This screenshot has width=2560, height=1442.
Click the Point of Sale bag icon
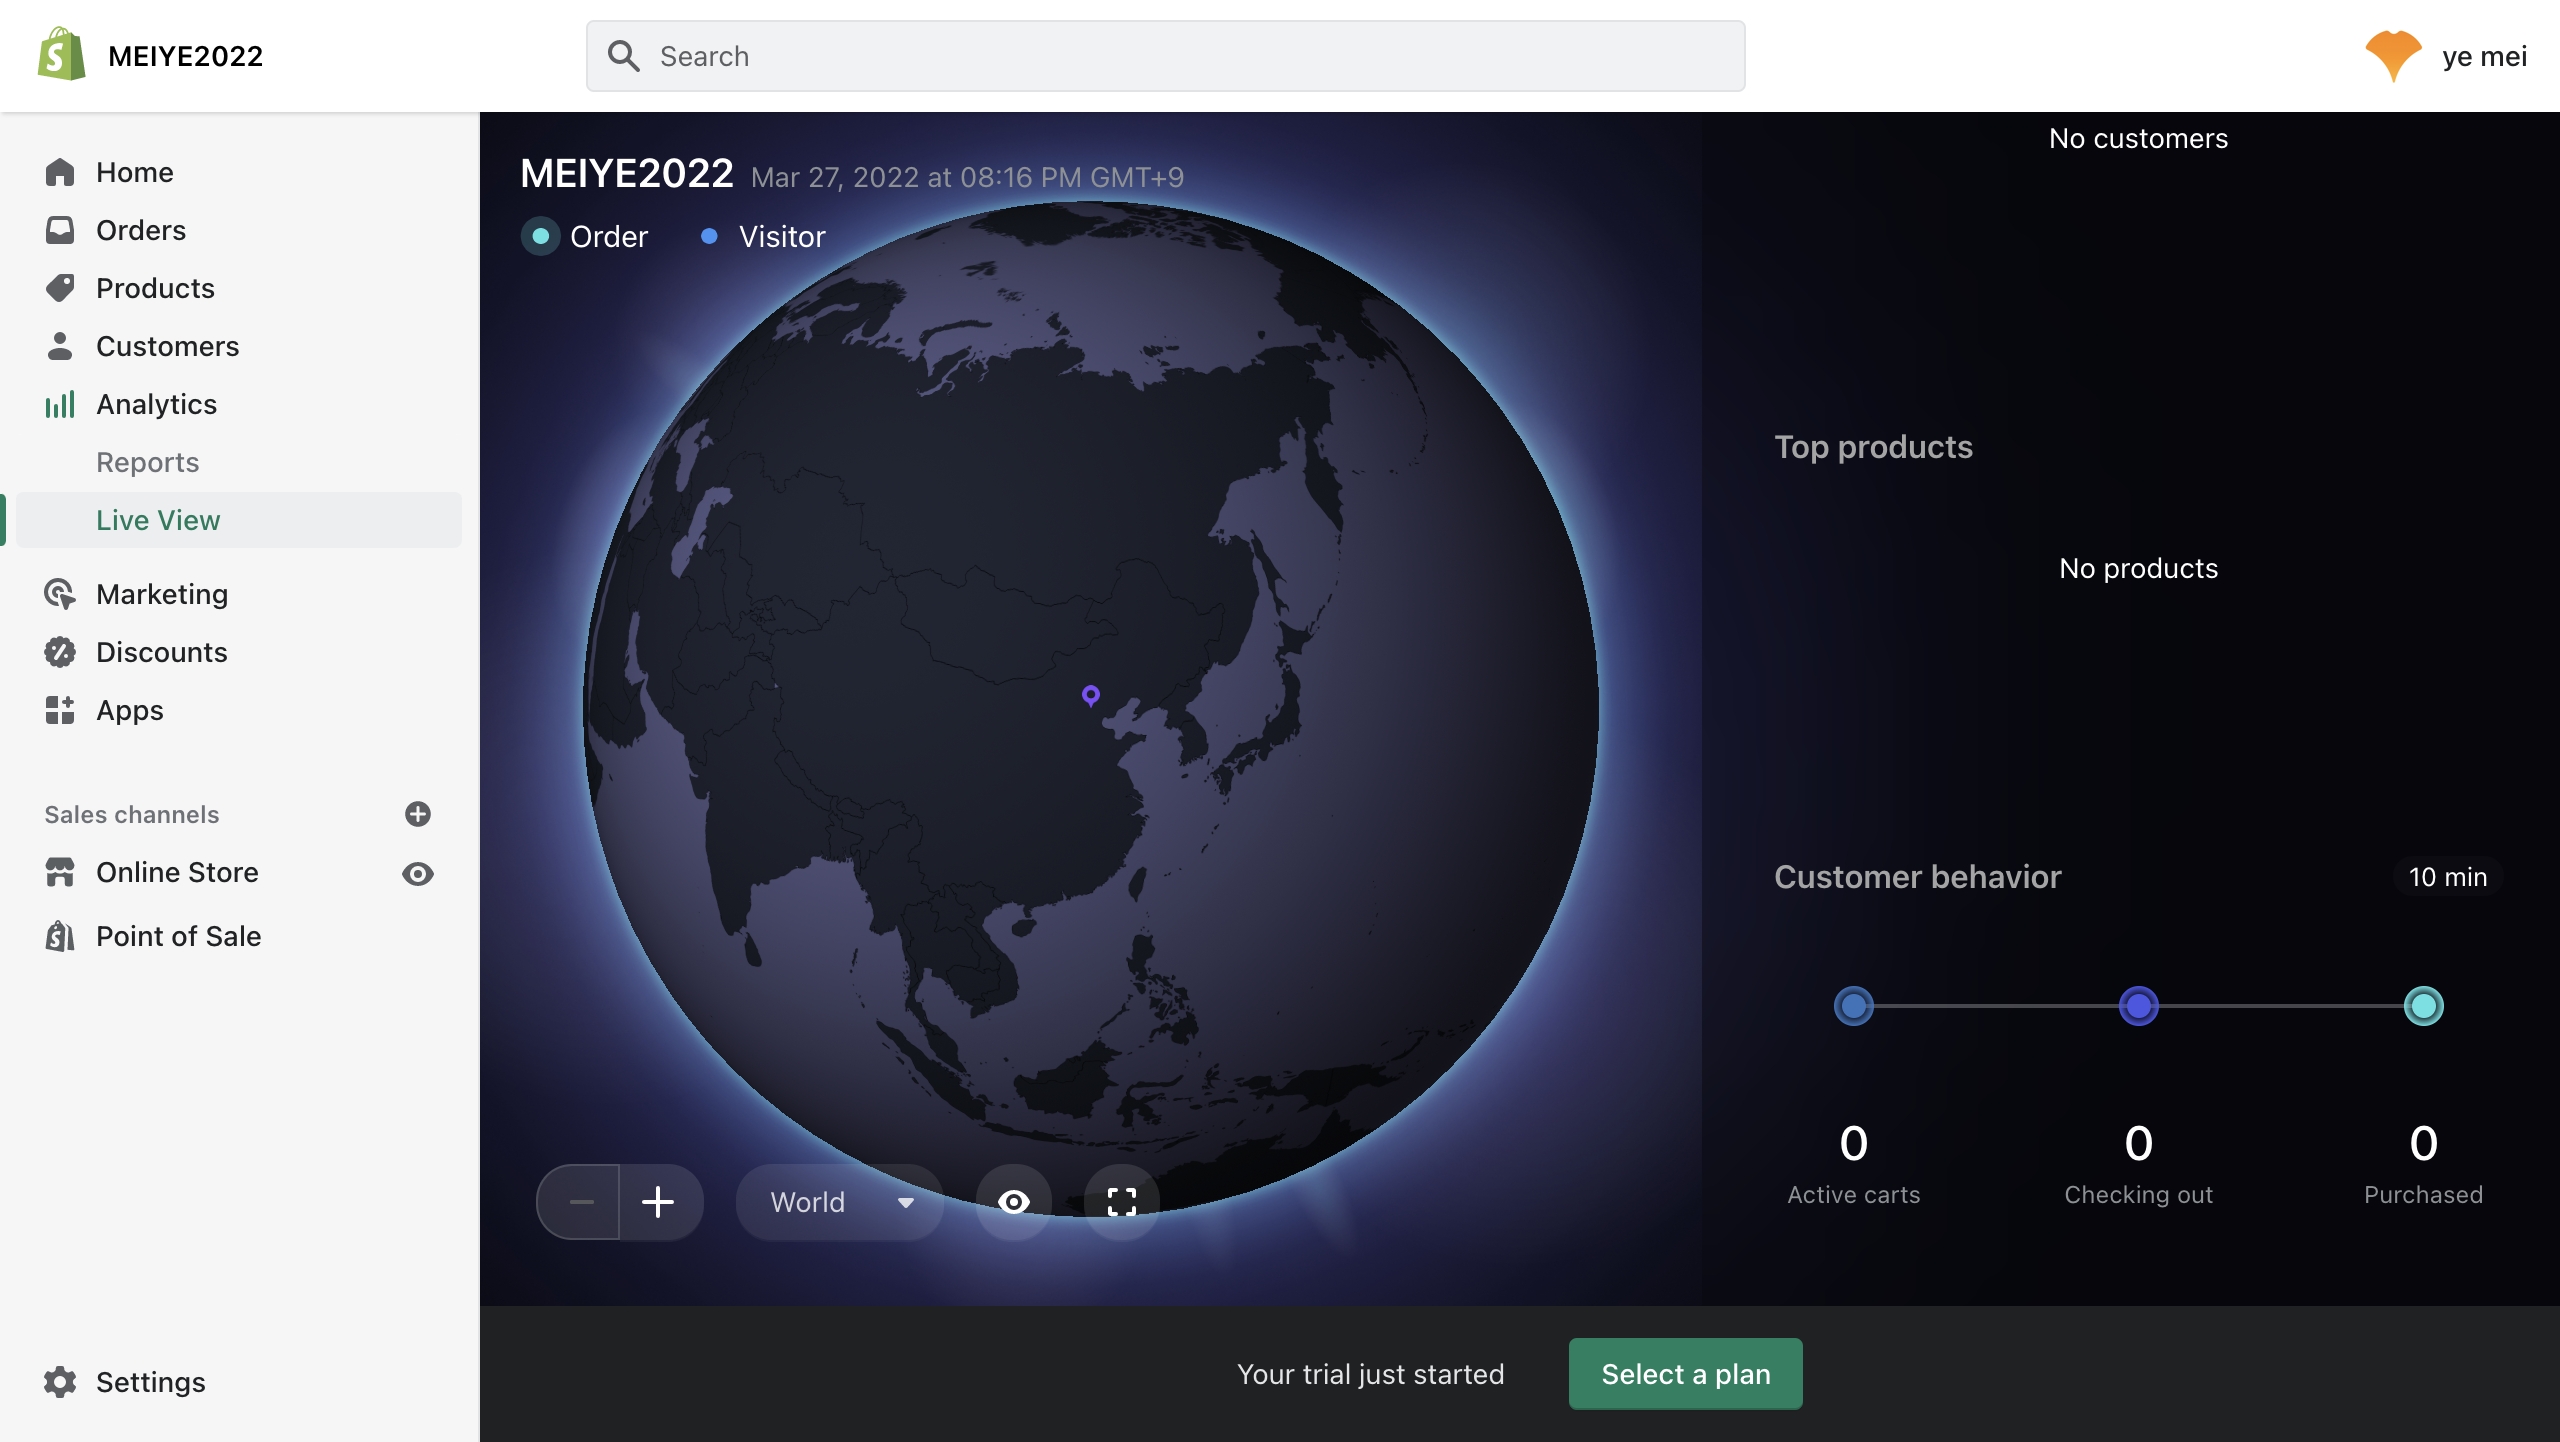[x=60, y=936]
